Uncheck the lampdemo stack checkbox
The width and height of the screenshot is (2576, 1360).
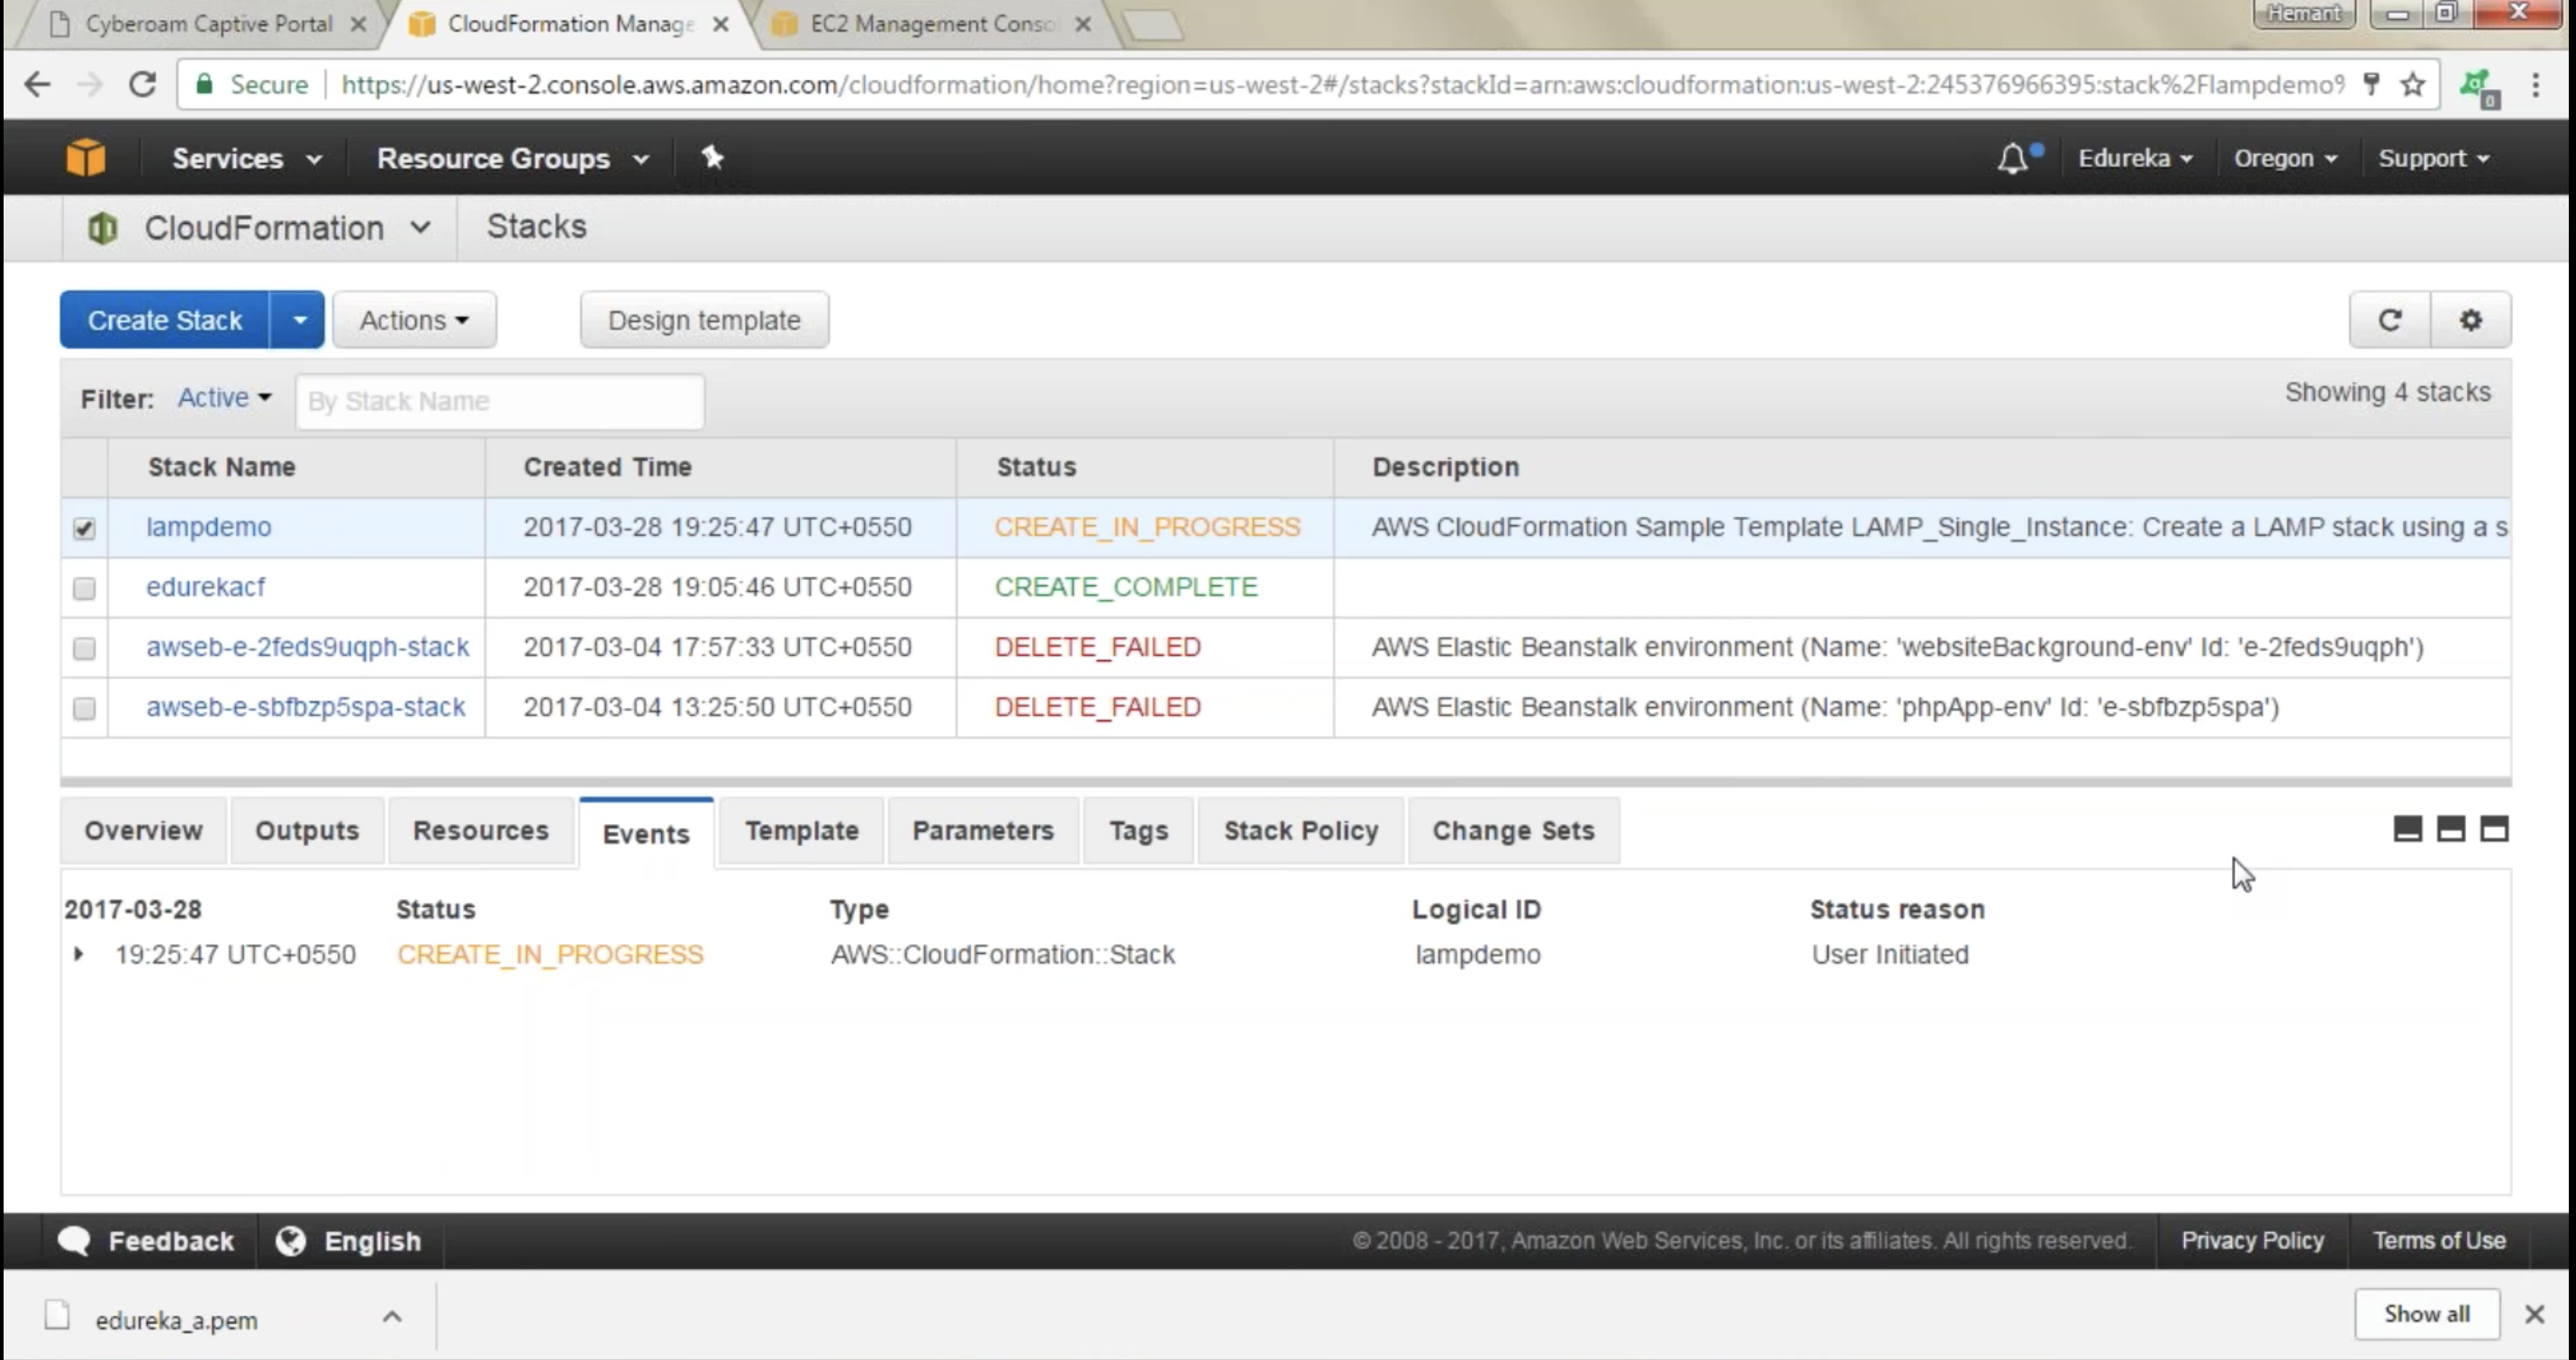point(85,528)
